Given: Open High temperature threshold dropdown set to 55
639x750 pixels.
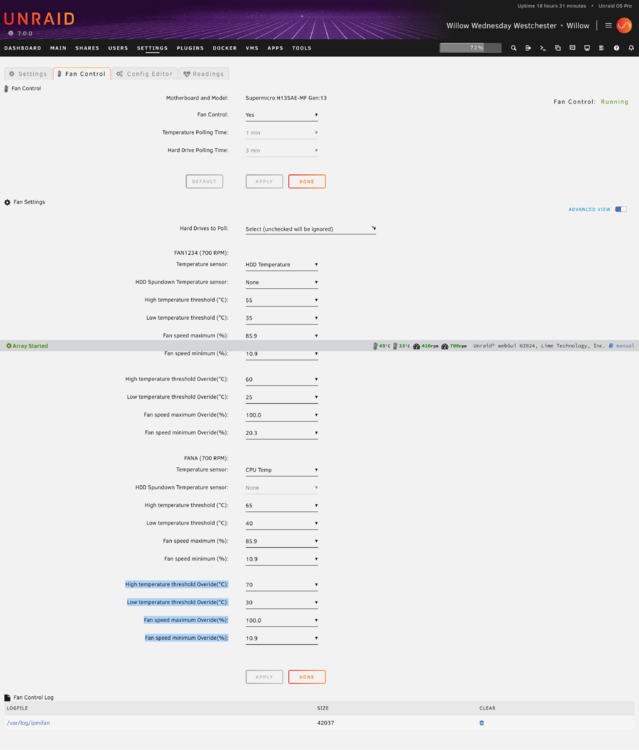Looking at the screenshot, I should coord(282,300).
